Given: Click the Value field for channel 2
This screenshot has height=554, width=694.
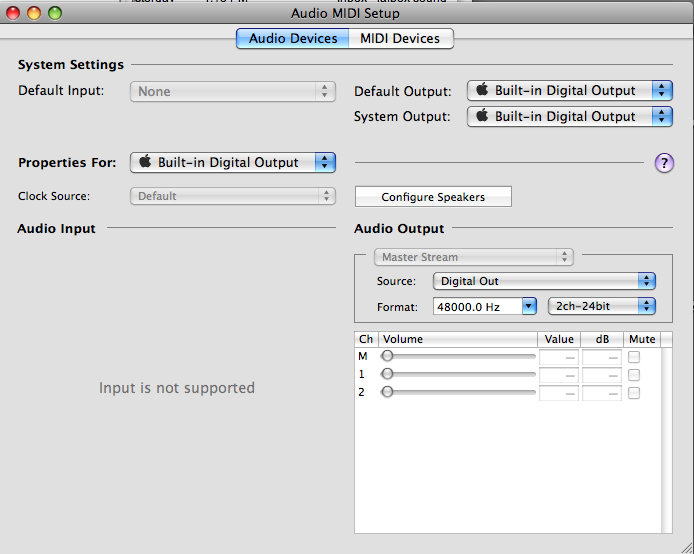Looking at the screenshot, I should pyautogui.click(x=559, y=393).
